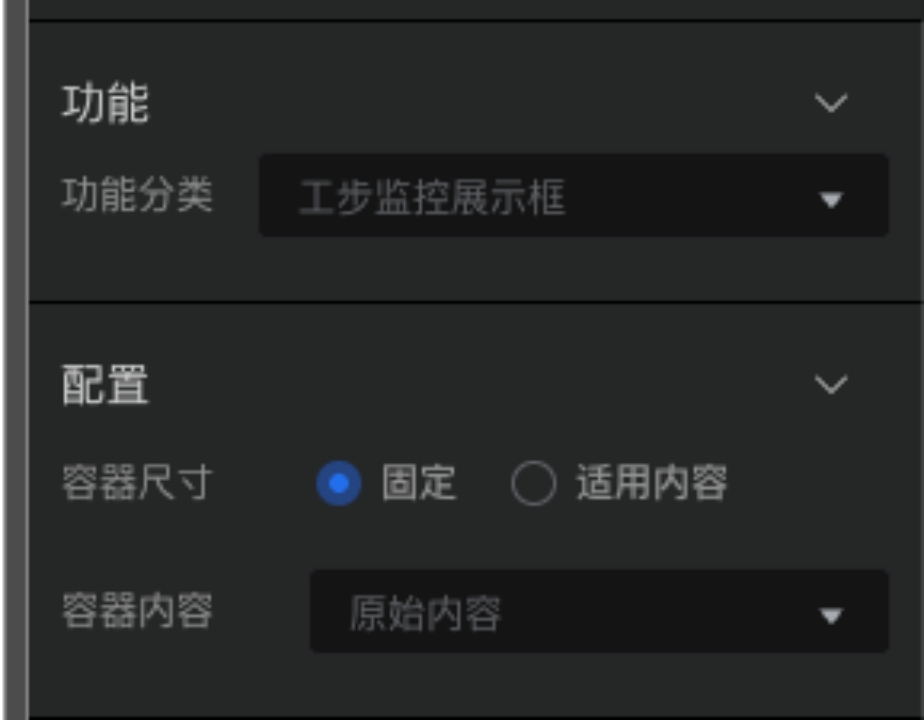Screen dimensions: 924x720
Task: Open the 容器内容 dropdown box
Action: (598, 611)
